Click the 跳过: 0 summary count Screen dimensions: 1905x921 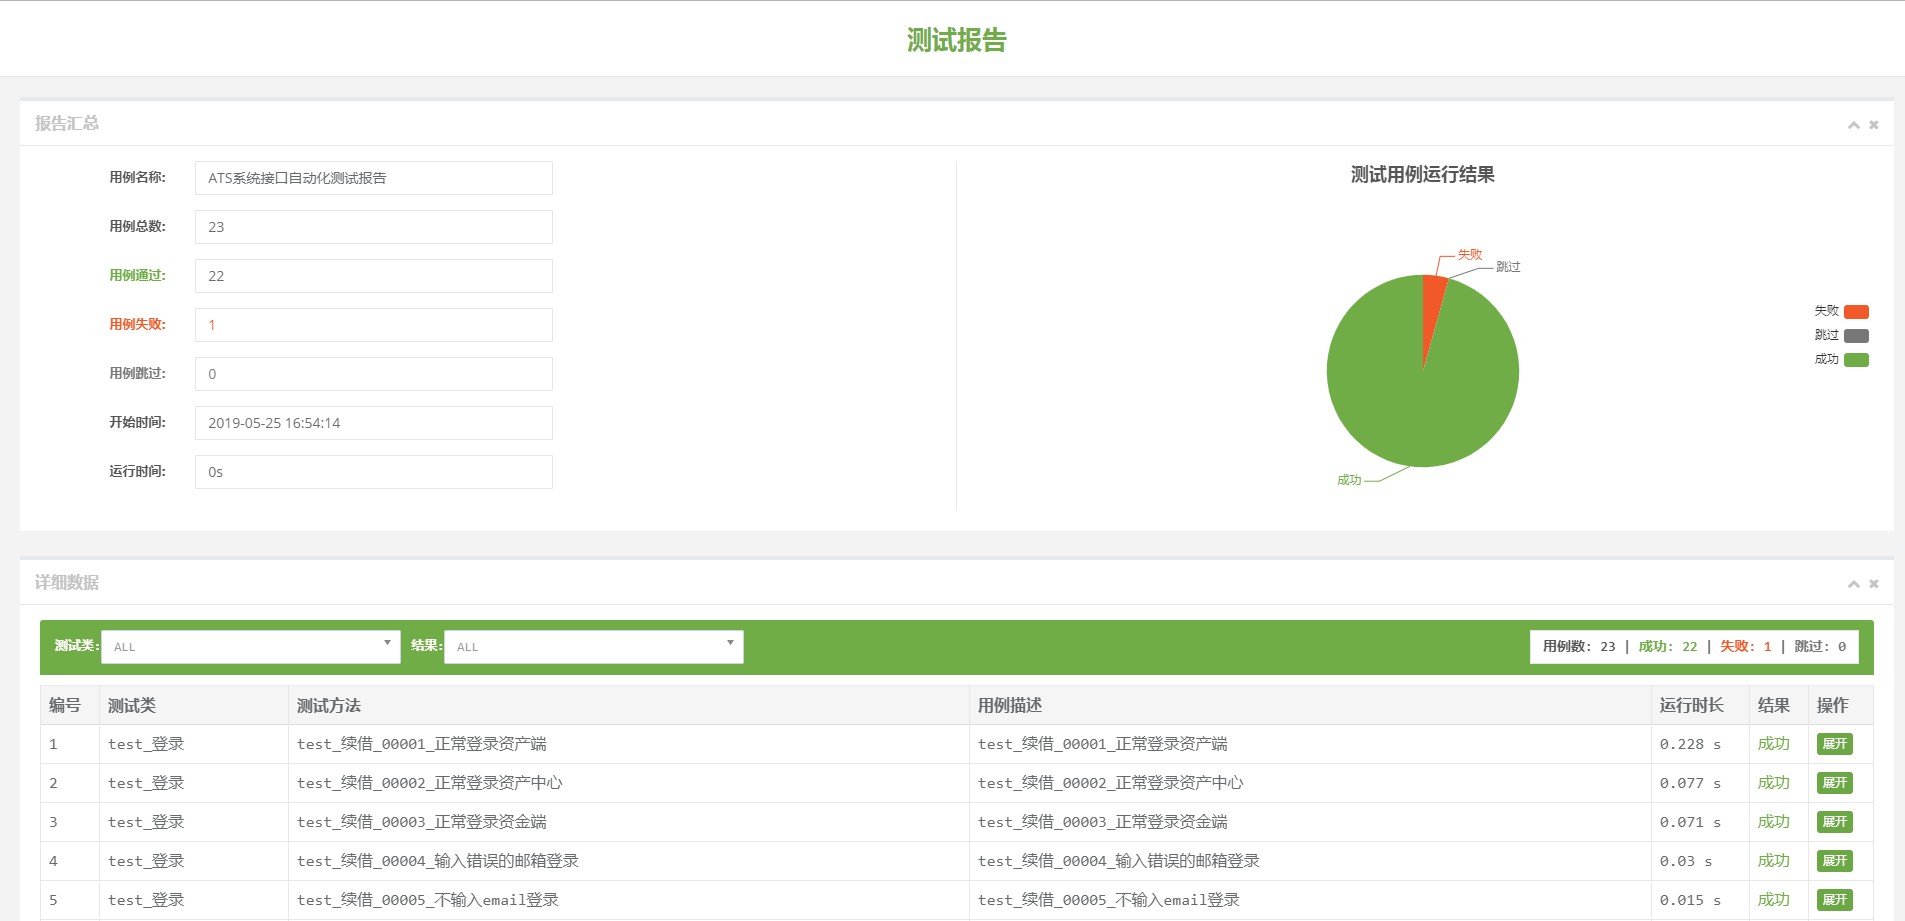pyautogui.click(x=1820, y=647)
